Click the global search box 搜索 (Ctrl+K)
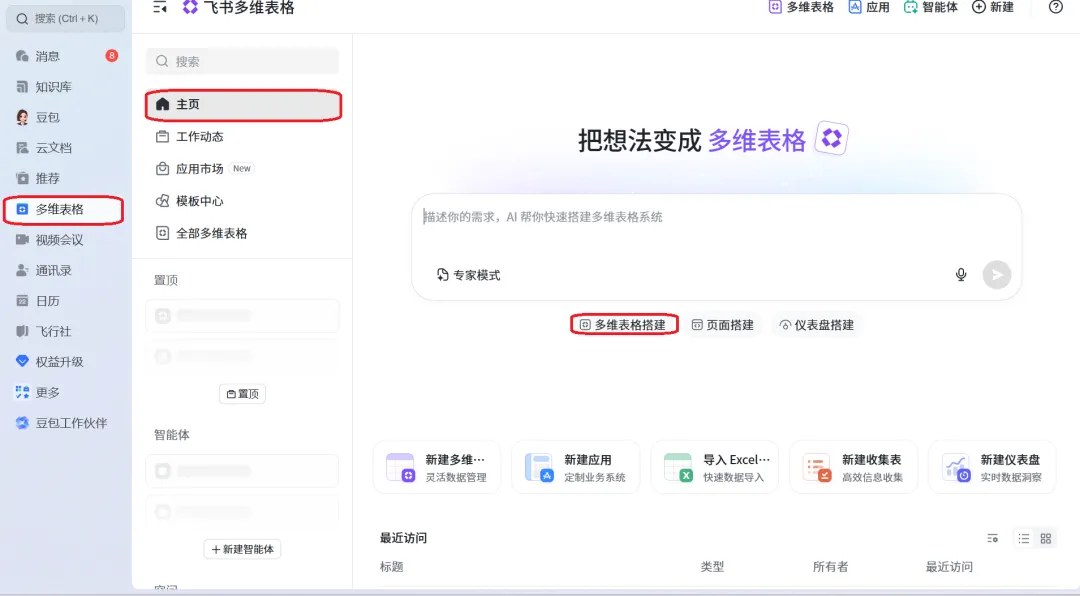This screenshot has width=1080, height=596. (x=65, y=19)
